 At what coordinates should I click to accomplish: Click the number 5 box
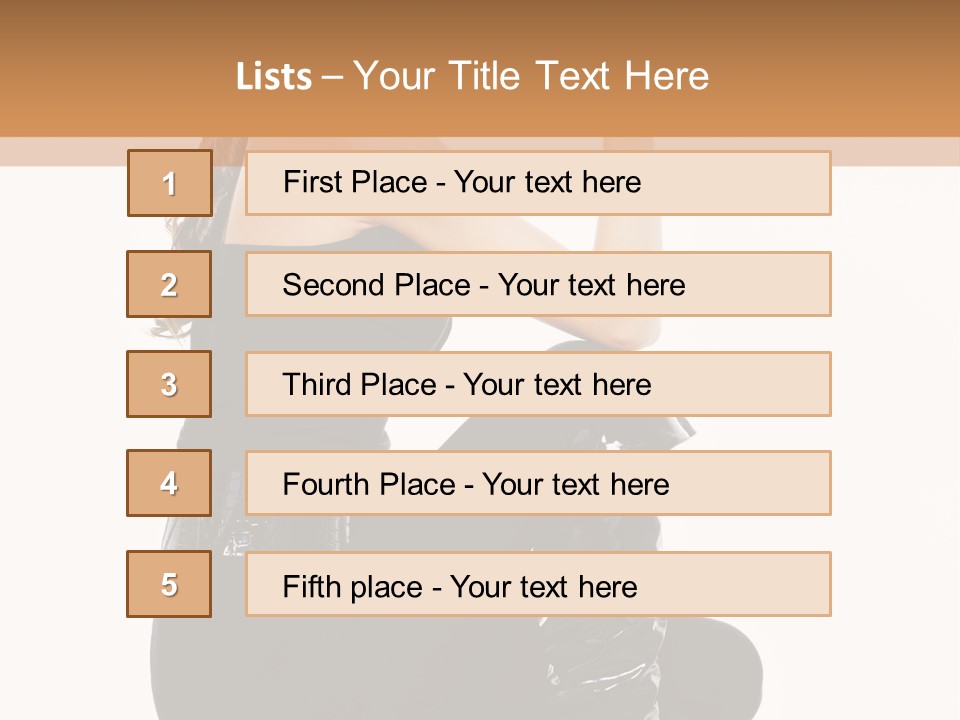click(169, 584)
